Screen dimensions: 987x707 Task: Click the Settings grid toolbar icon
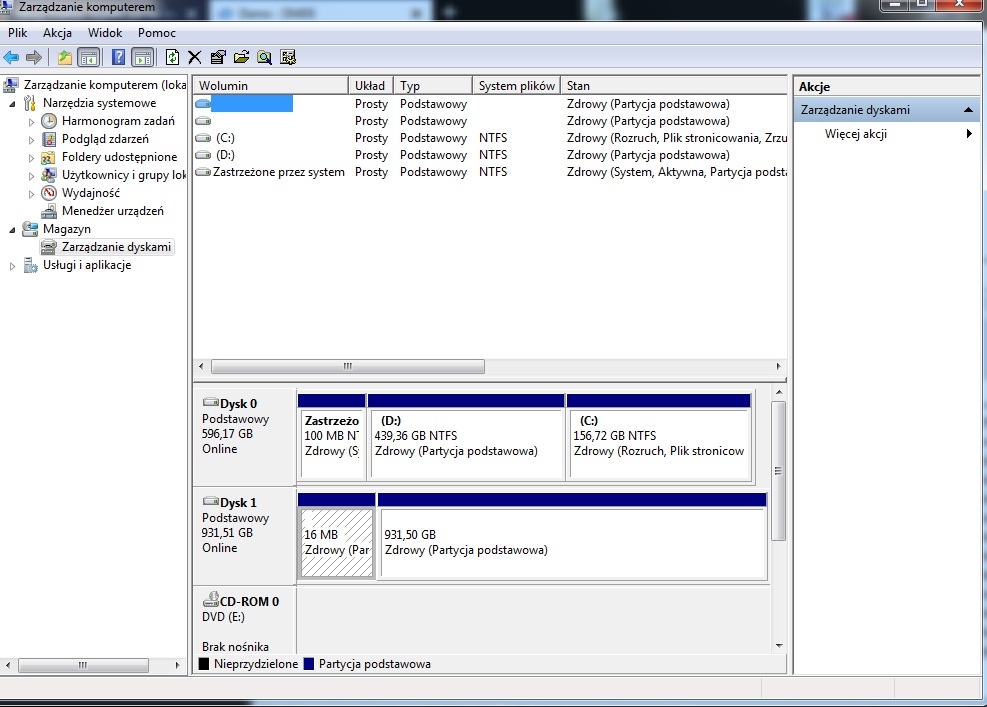click(x=288, y=58)
